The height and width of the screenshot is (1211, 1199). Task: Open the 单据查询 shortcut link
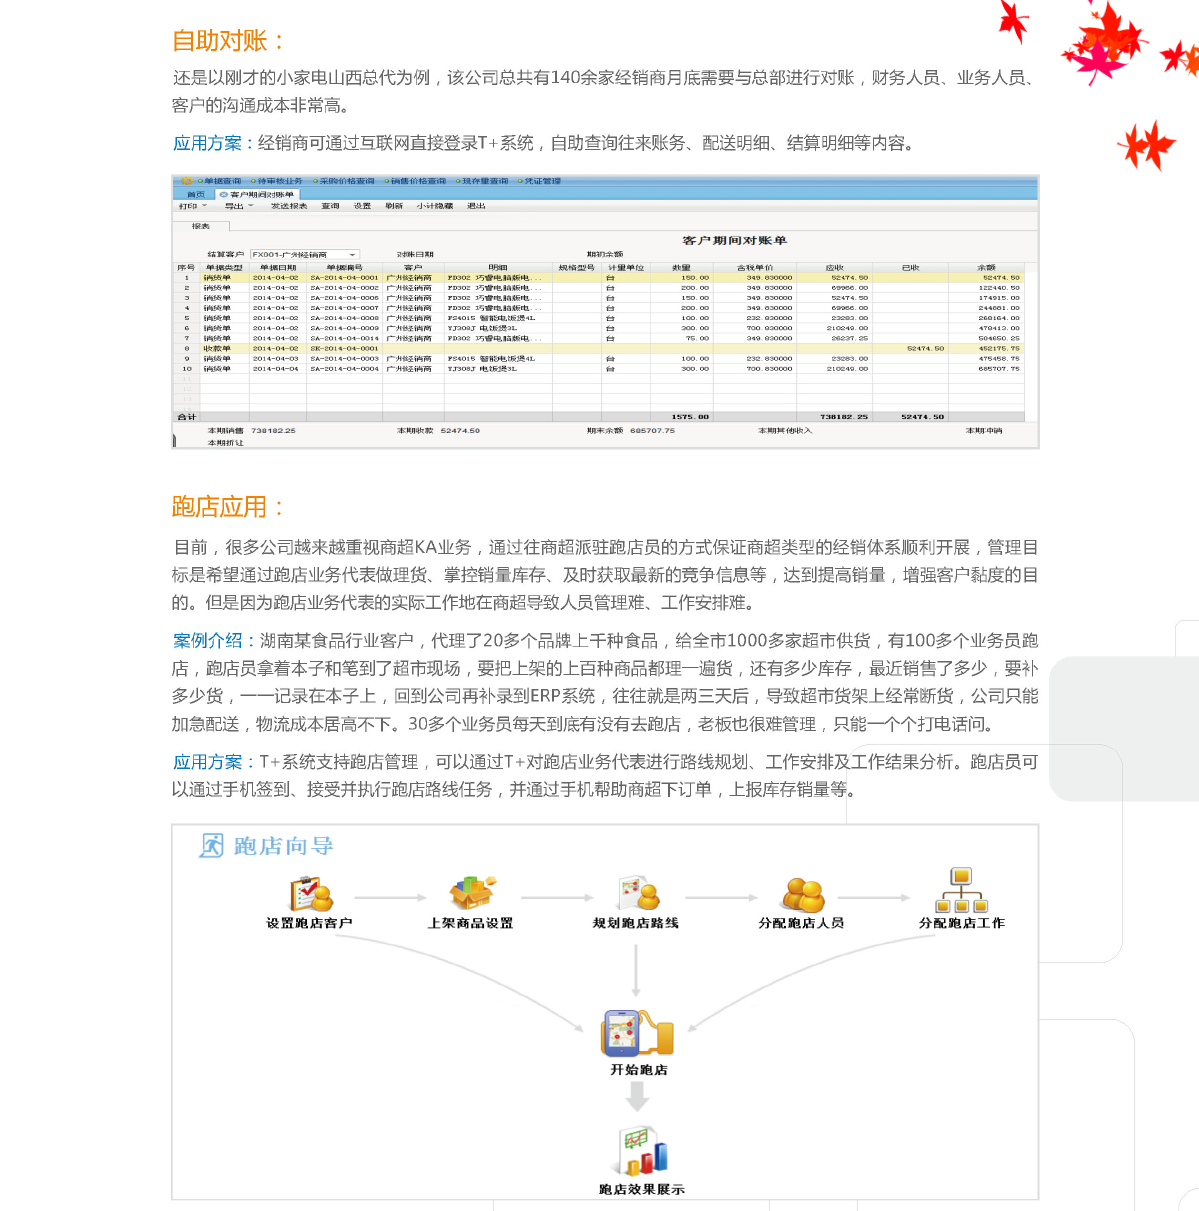222,181
